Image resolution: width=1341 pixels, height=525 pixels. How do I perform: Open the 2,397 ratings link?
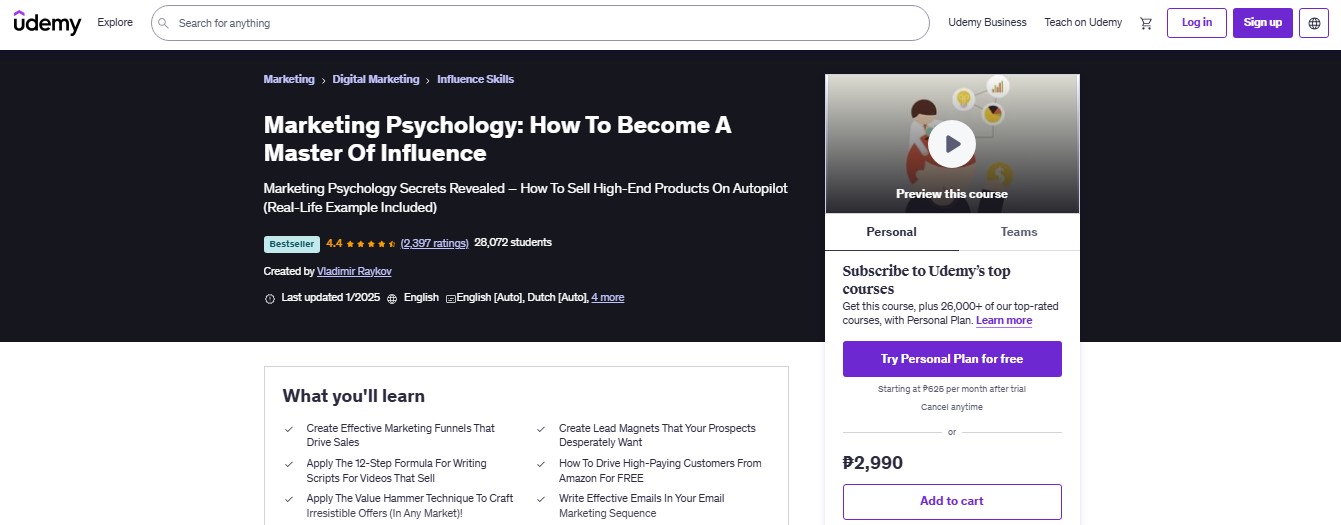[x=435, y=243]
